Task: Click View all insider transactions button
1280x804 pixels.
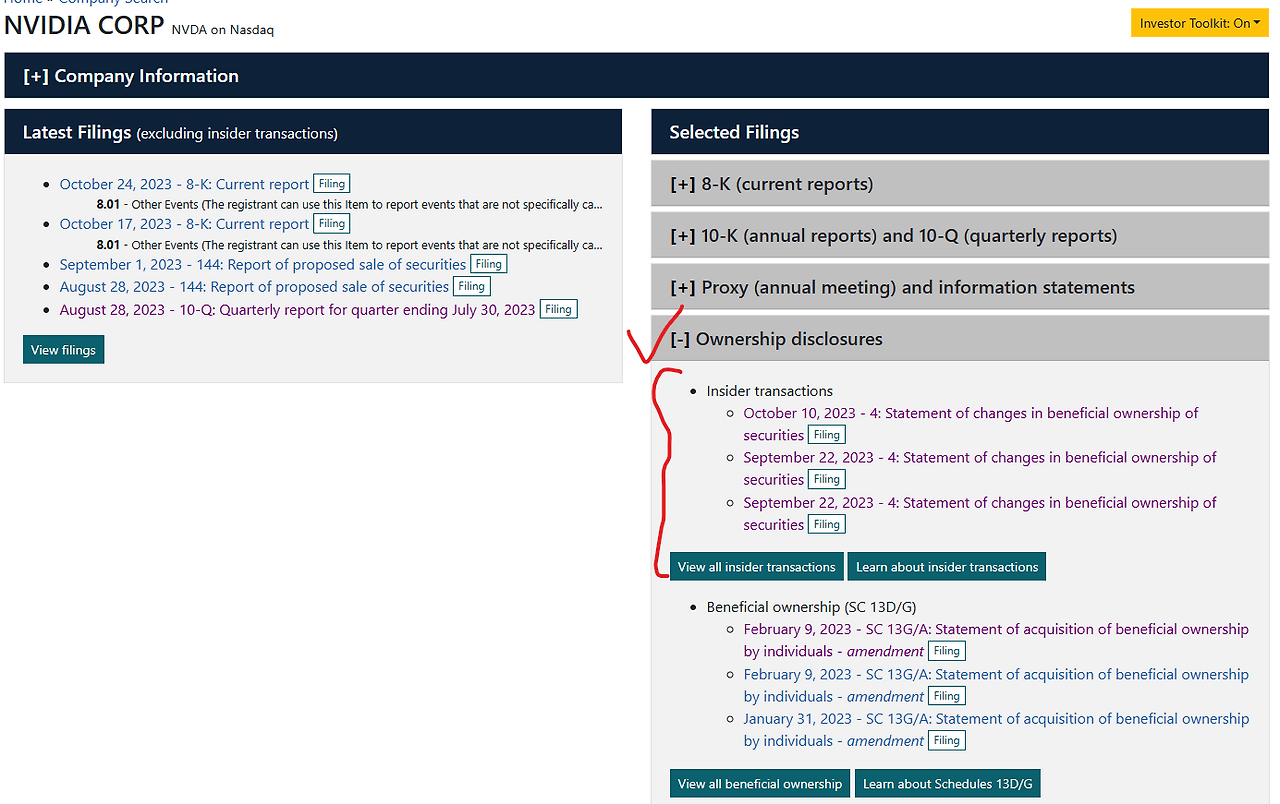Action: click(x=756, y=567)
